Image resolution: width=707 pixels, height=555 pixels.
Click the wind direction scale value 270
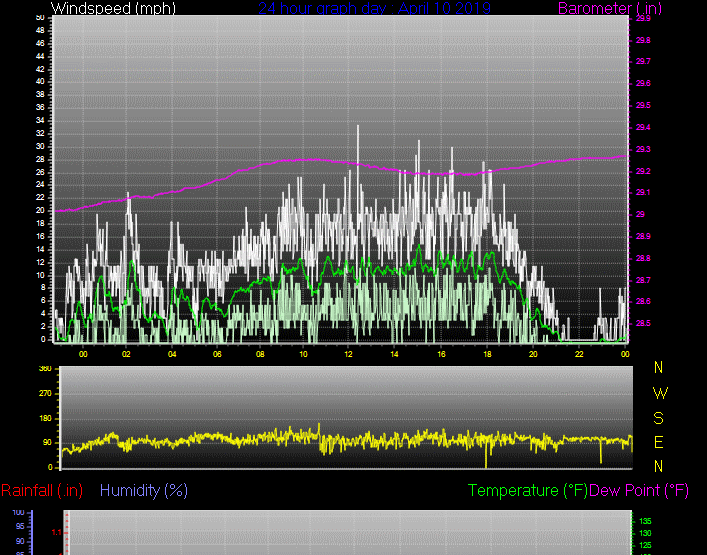point(45,394)
